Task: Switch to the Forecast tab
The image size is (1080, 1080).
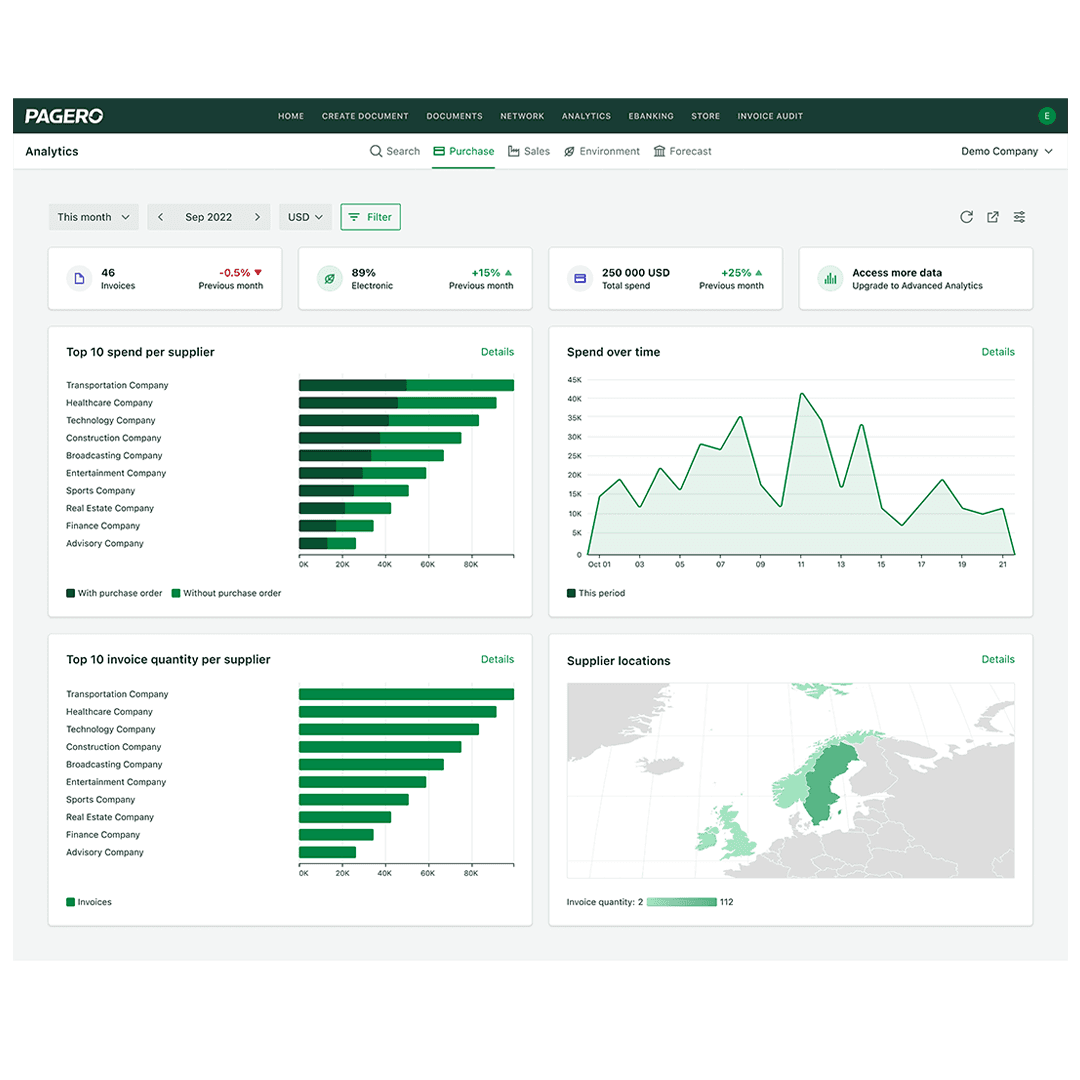Action: [x=683, y=152]
